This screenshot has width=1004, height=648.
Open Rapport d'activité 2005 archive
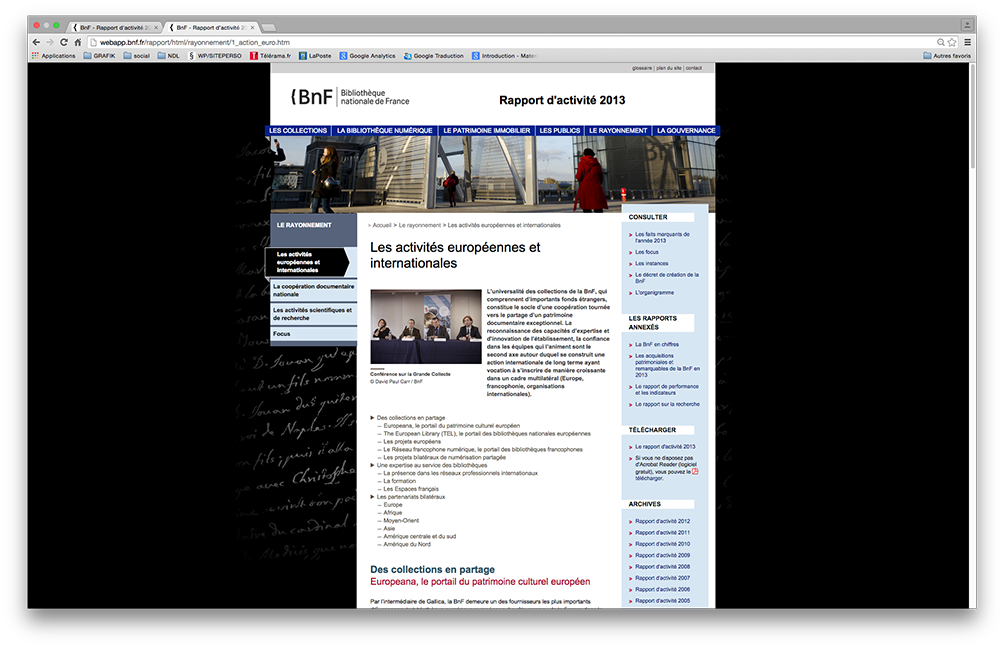tap(662, 601)
